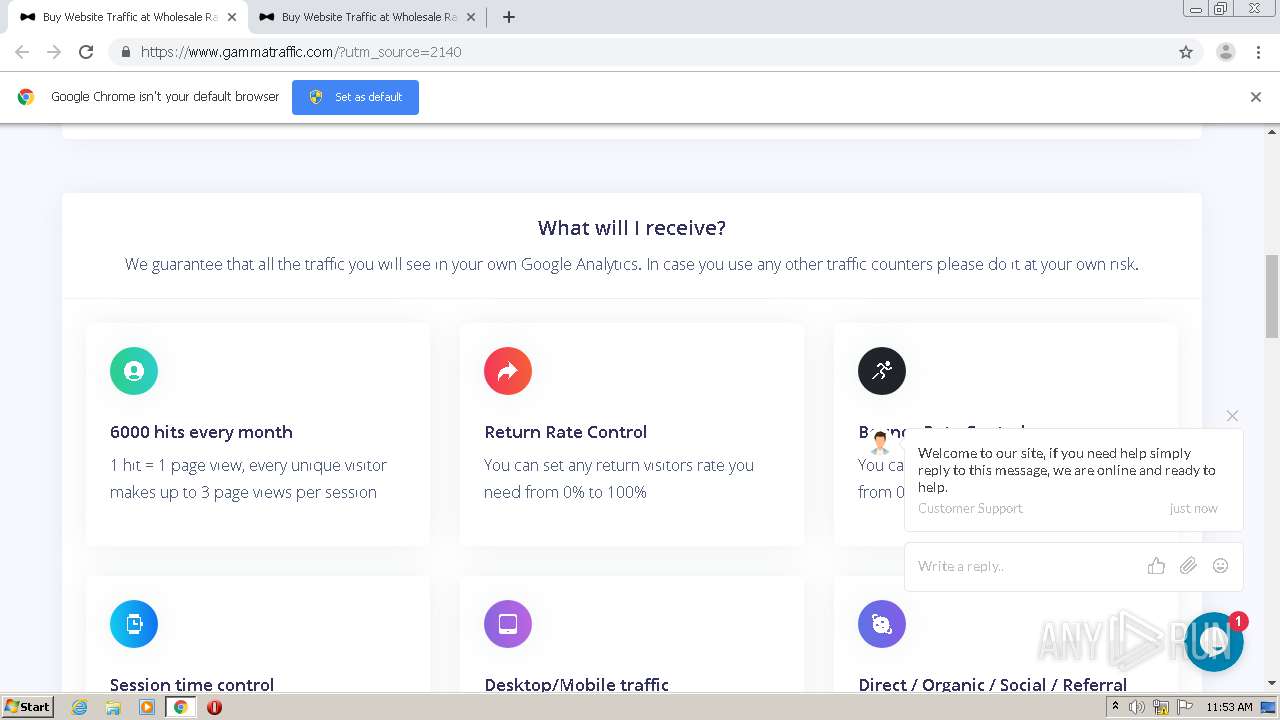
Task: Click the purple Desktop/Mobile traffic device icon
Action: [x=508, y=624]
